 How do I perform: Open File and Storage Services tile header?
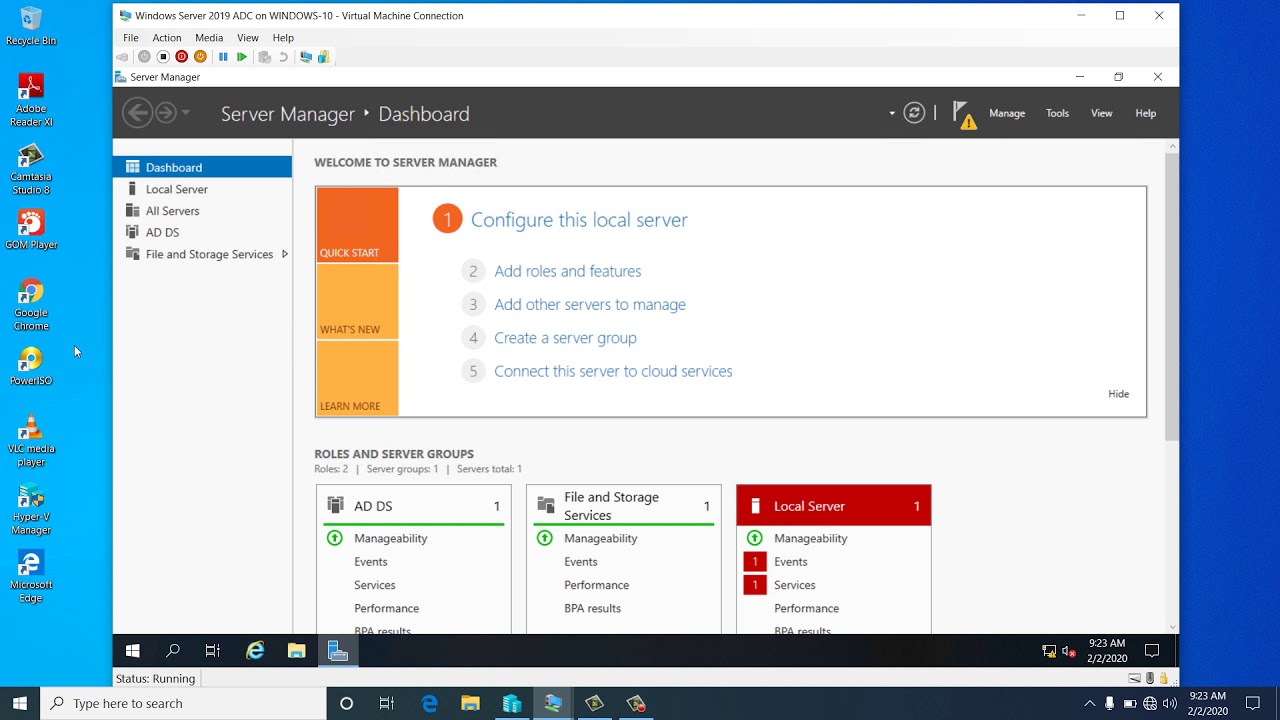coord(624,506)
